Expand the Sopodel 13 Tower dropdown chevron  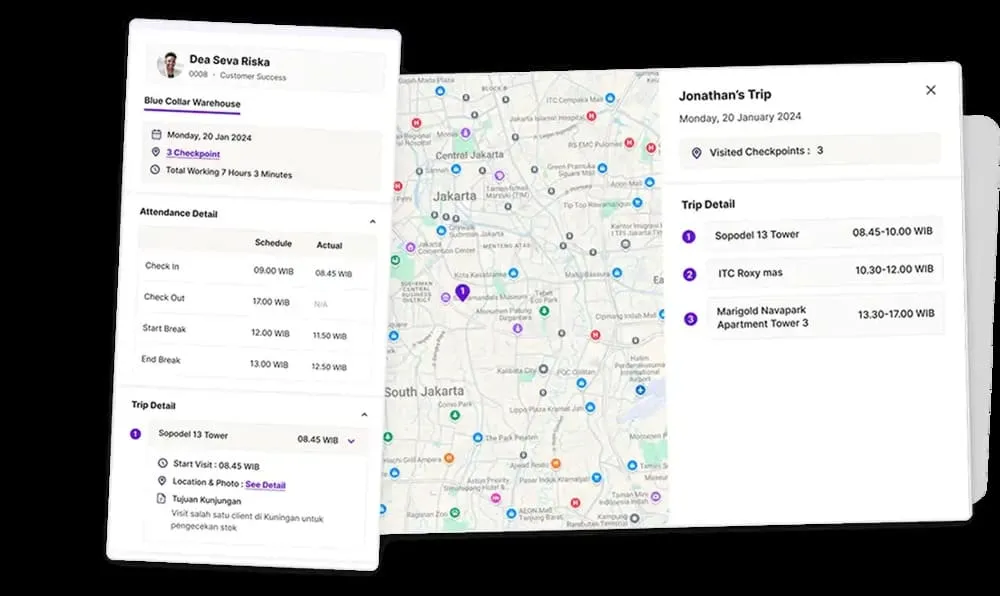[351, 440]
